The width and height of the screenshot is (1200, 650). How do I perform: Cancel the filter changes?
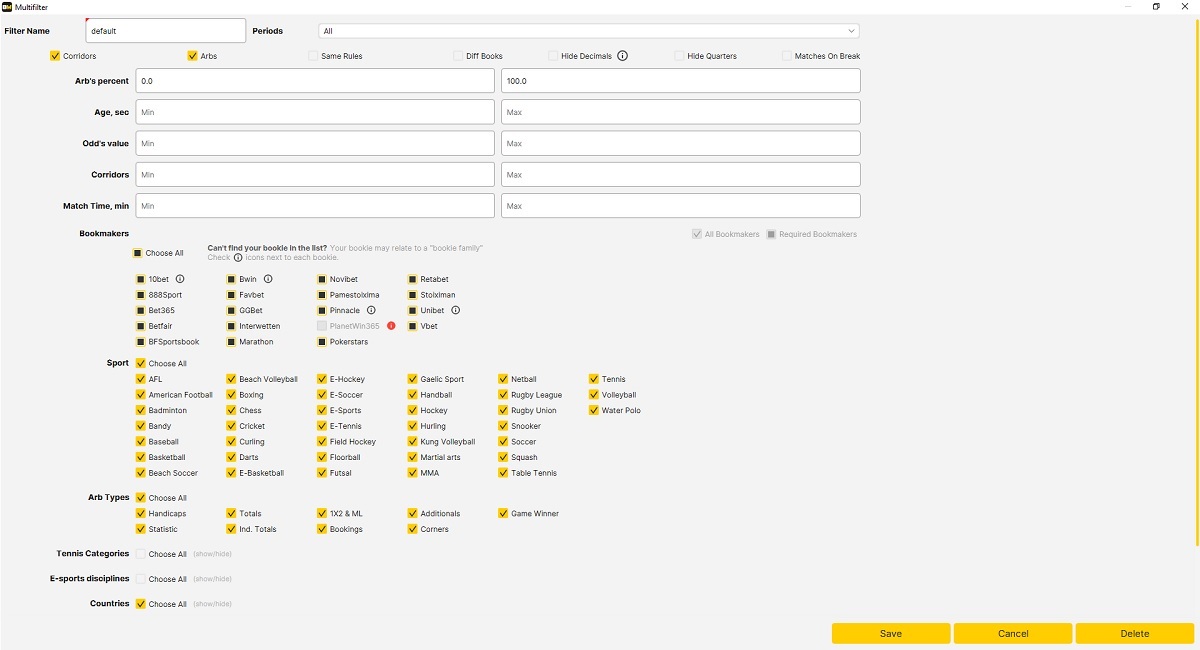tap(1012, 633)
